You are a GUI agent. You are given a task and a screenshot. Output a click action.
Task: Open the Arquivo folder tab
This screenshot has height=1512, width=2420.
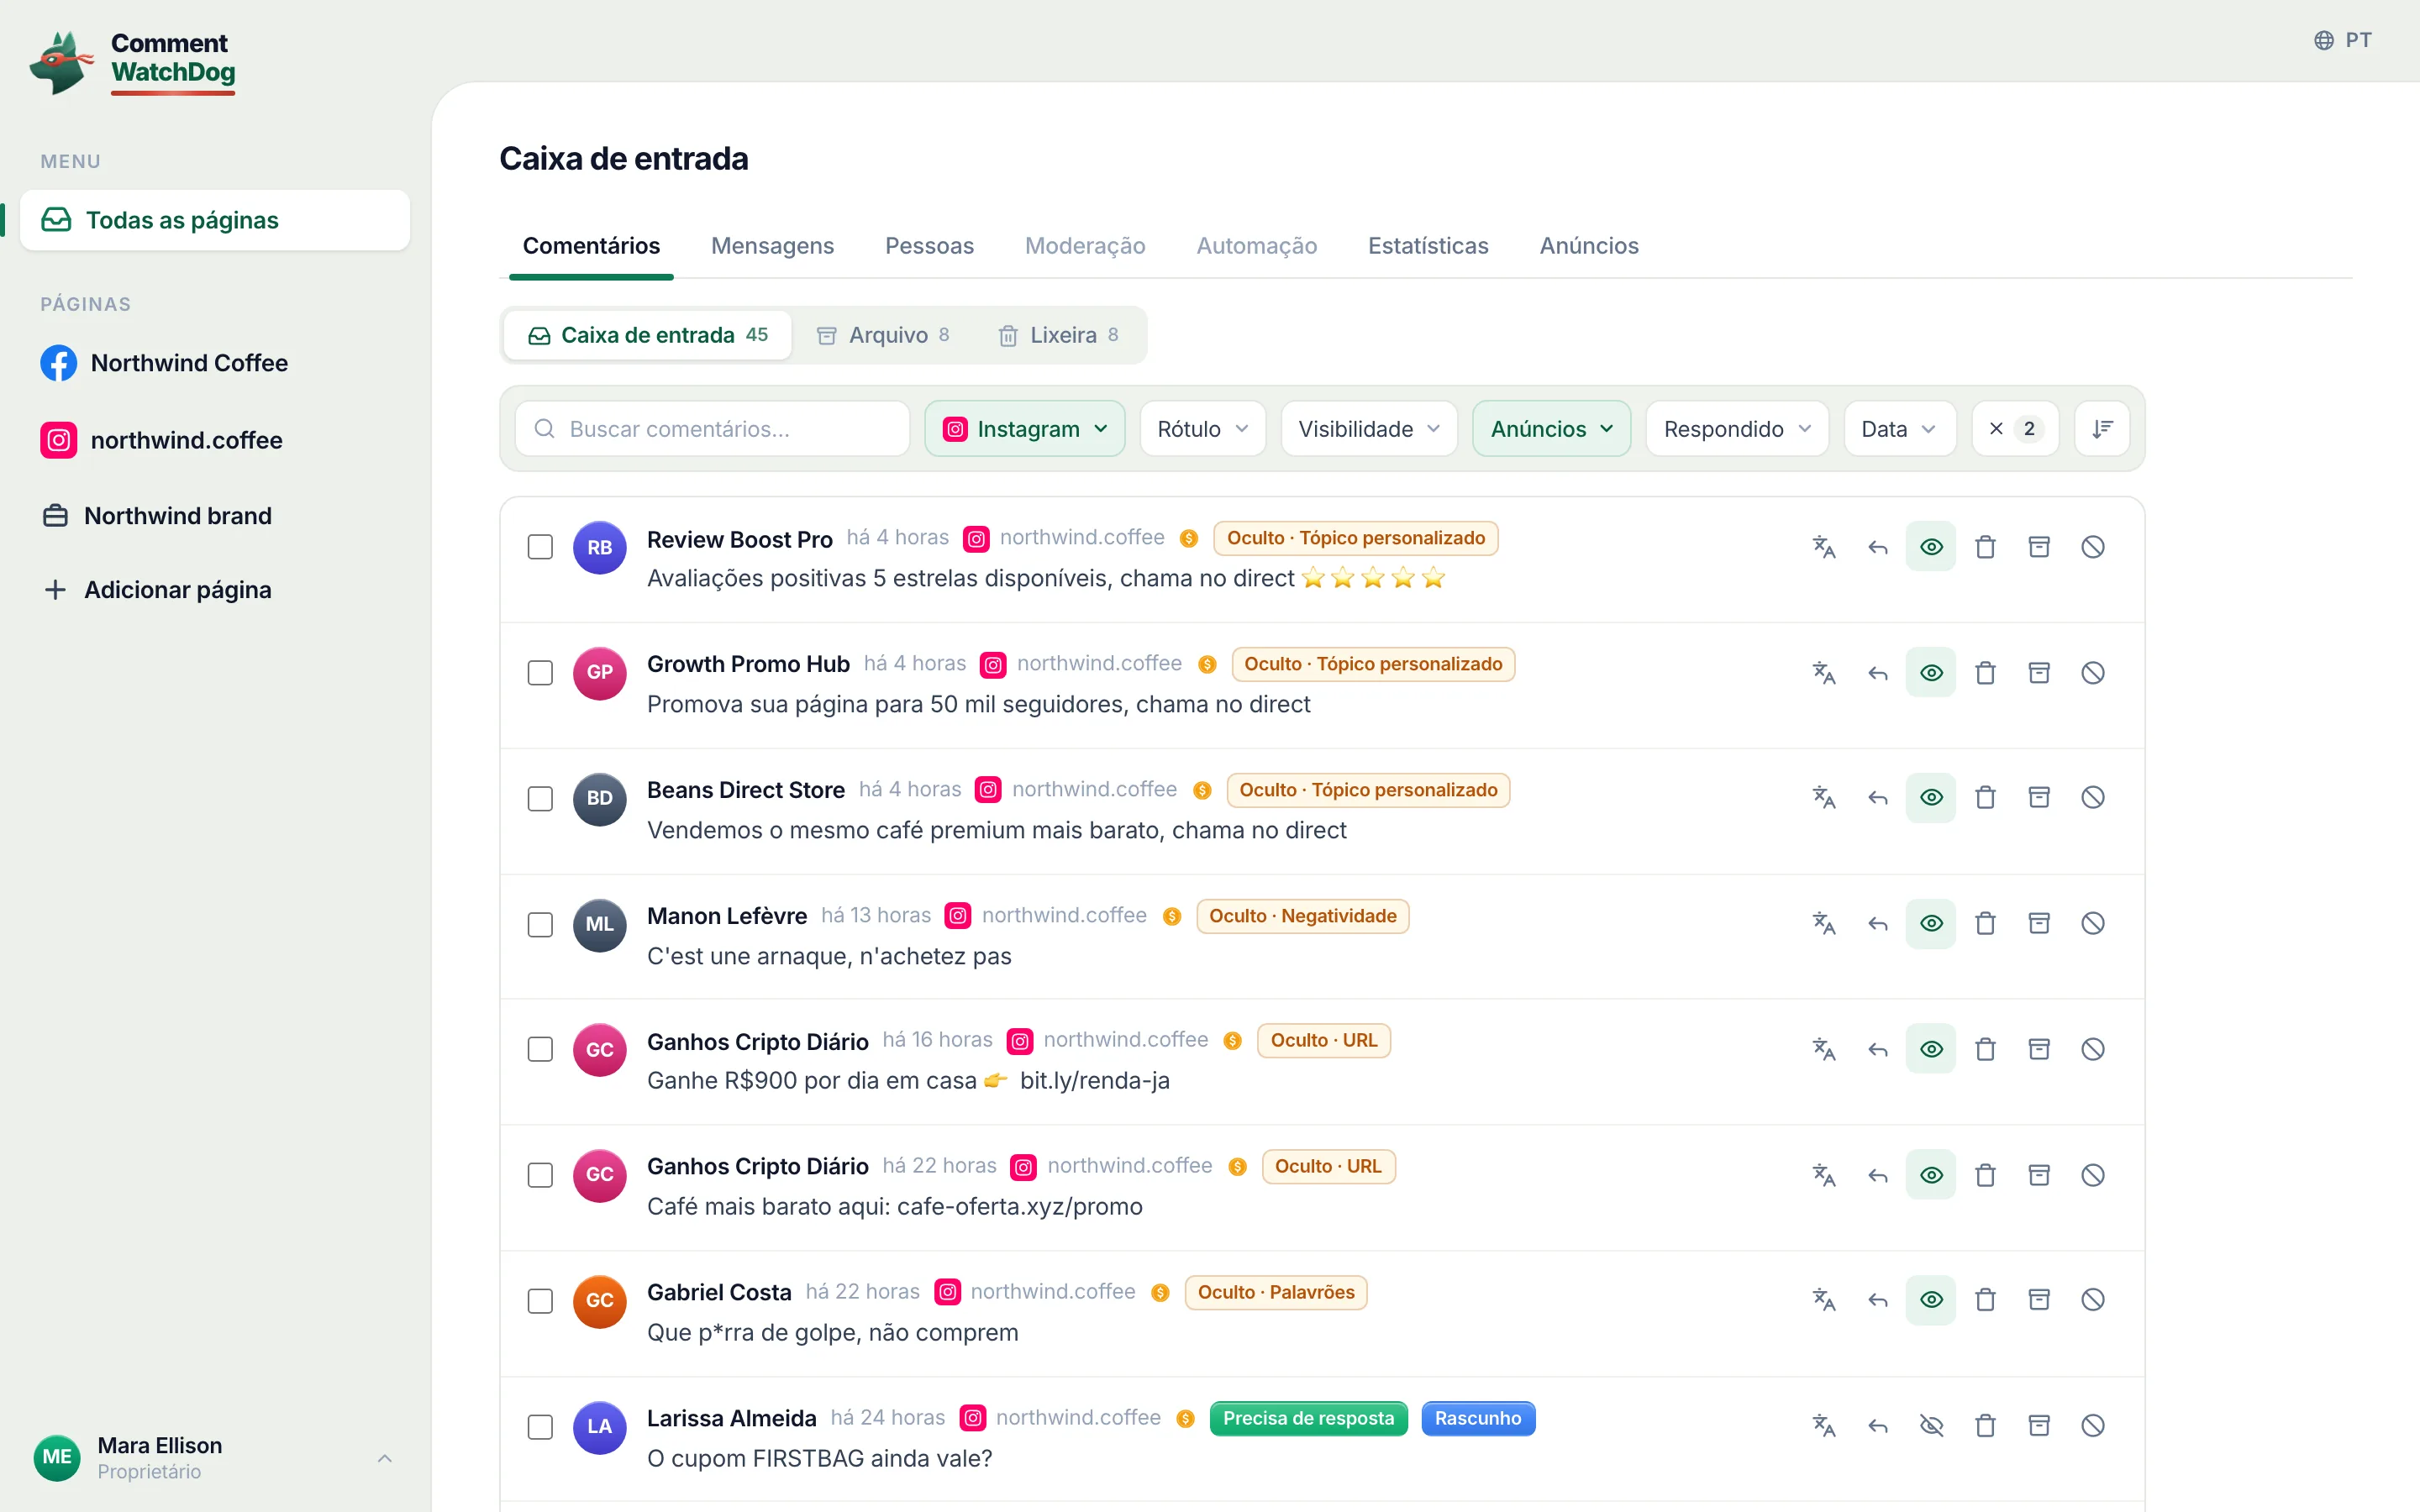point(882,335)
